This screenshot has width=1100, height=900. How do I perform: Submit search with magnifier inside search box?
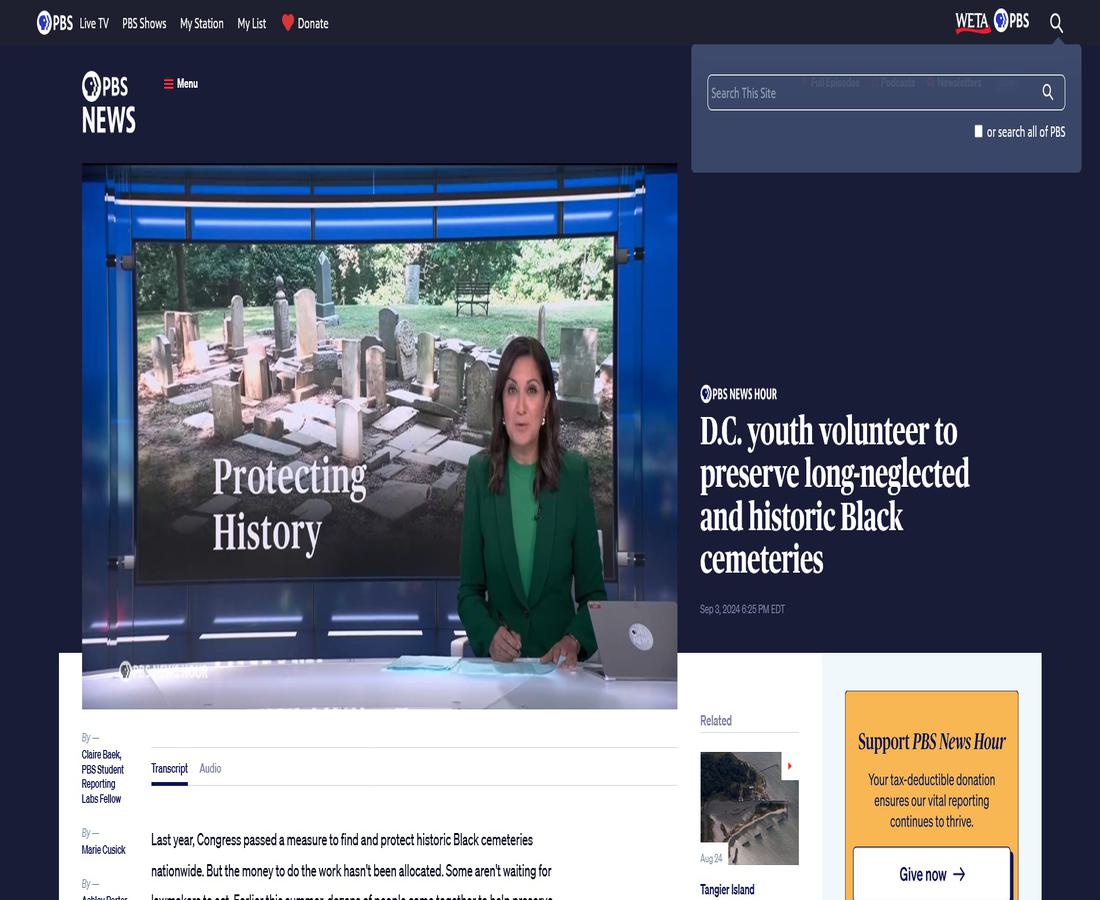pos(1048,92)
